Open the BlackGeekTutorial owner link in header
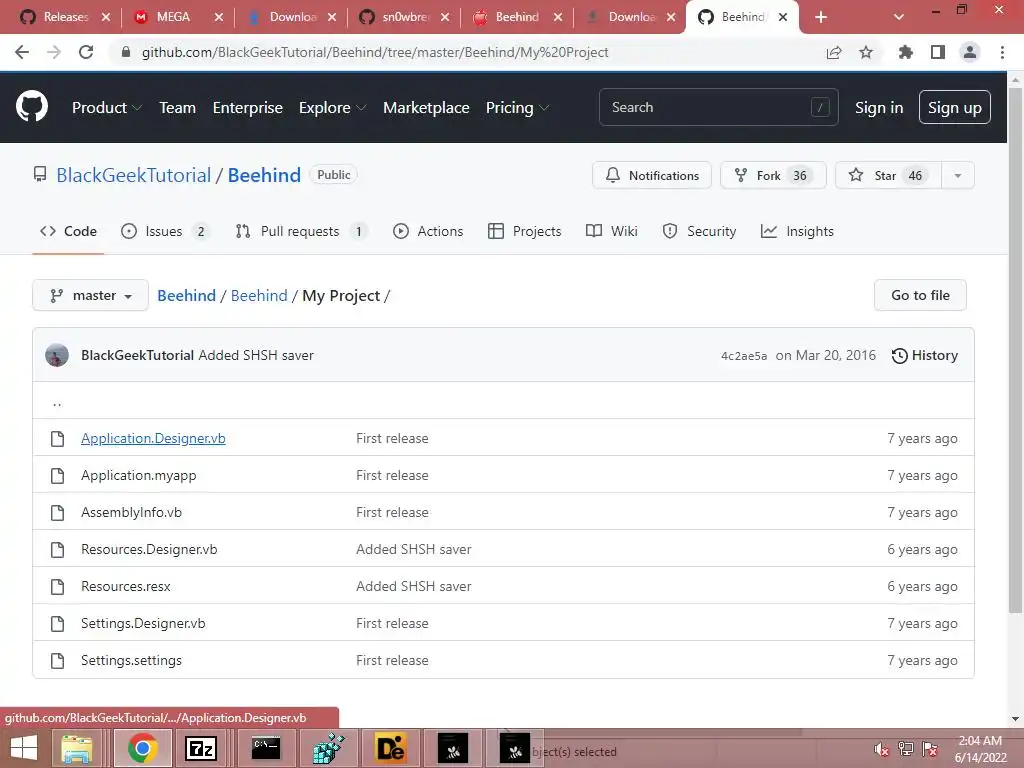The height and width of the screenshot is (768, 1024). coord(133,175)
